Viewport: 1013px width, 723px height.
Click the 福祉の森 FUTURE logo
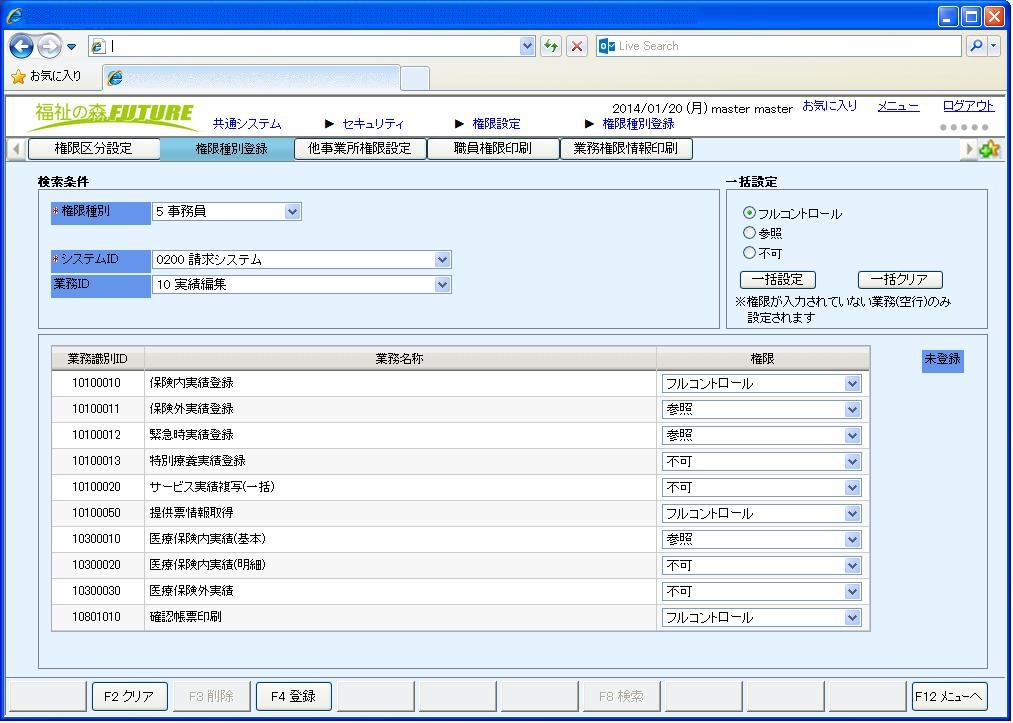click(114, 115)
